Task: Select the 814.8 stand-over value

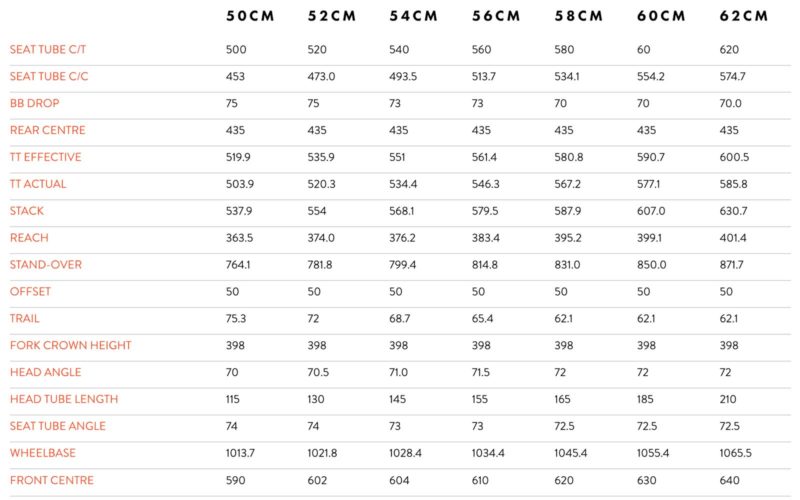Action: 486,265
